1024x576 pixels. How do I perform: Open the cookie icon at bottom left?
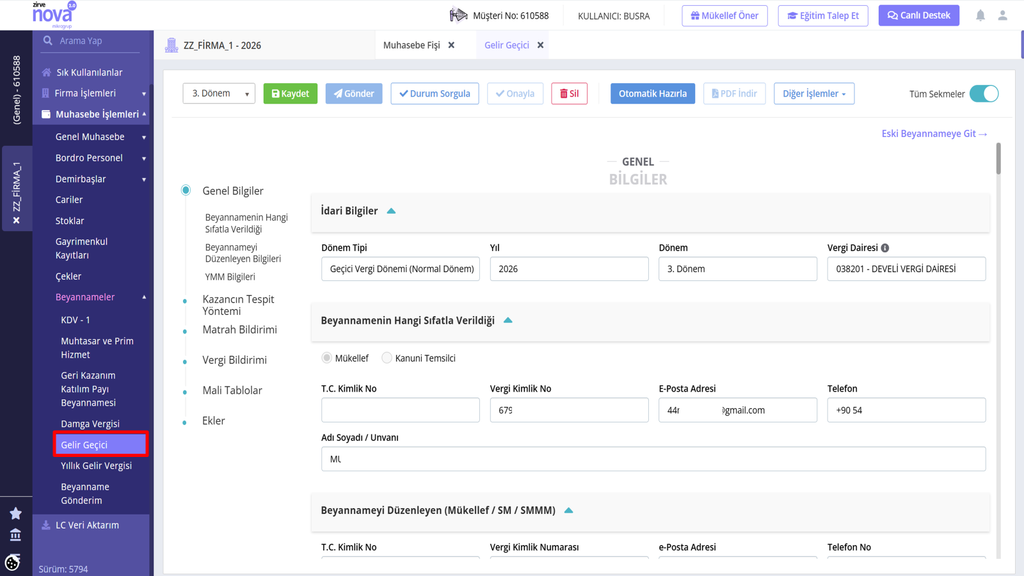(x=12, y=562)
